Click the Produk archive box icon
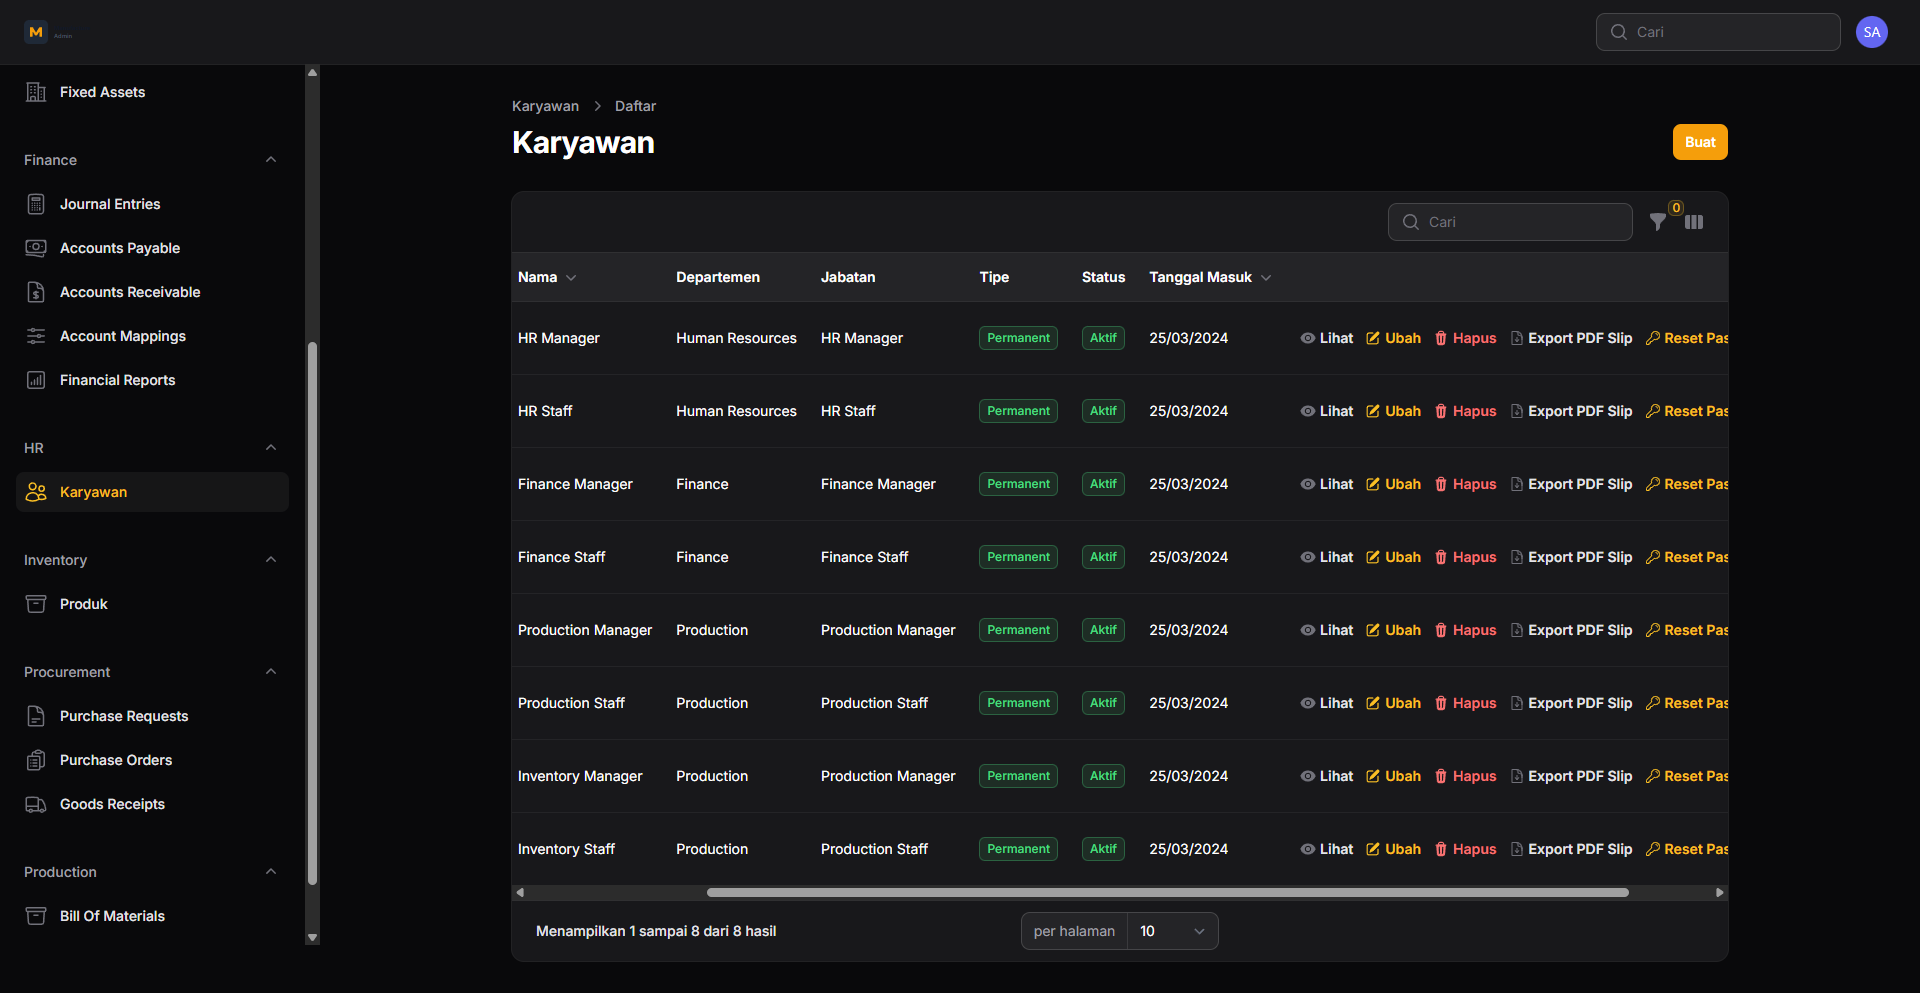 pyautogui.click(x=36, y=604)
